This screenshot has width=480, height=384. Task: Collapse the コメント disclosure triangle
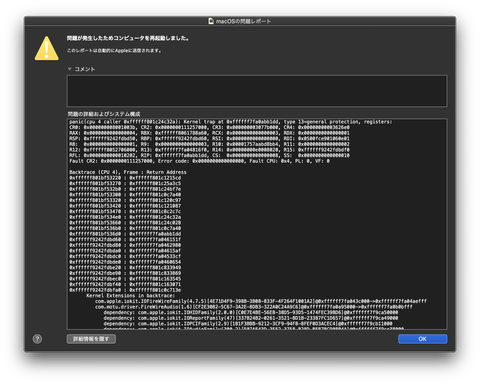point(70,69)
